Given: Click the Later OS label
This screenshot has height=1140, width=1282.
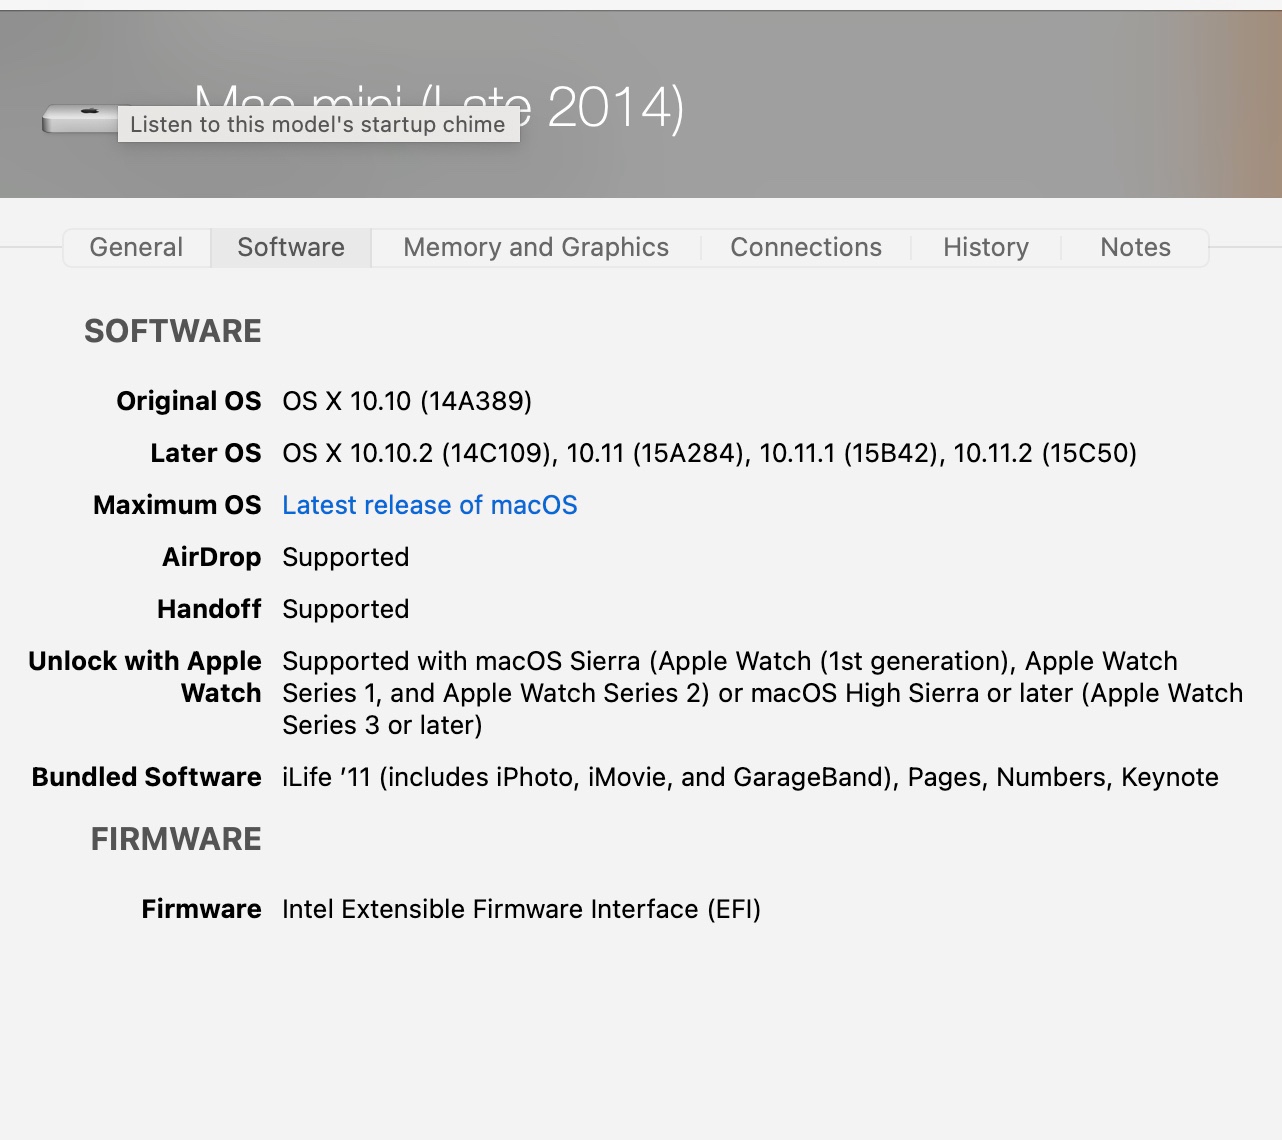Looking at the screenshot, I should pyautogui.click(x=206, y=453).
